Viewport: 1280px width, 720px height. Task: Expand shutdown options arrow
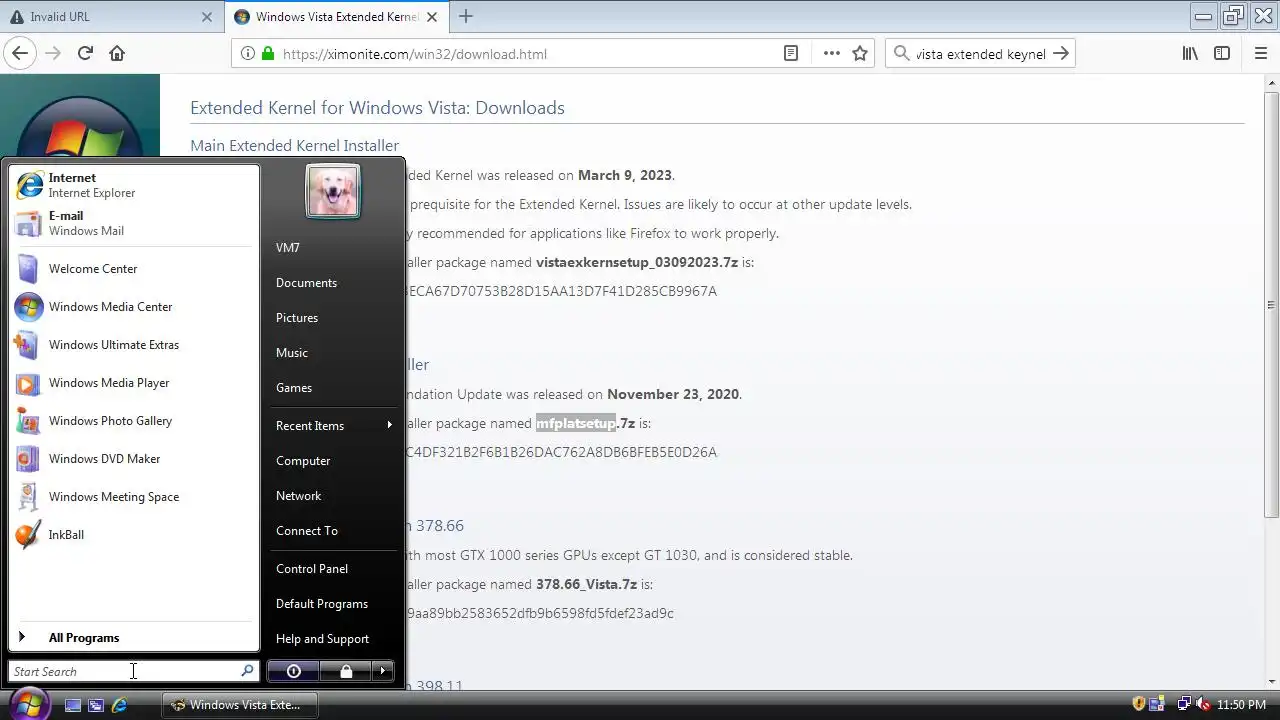click(383, 671)
